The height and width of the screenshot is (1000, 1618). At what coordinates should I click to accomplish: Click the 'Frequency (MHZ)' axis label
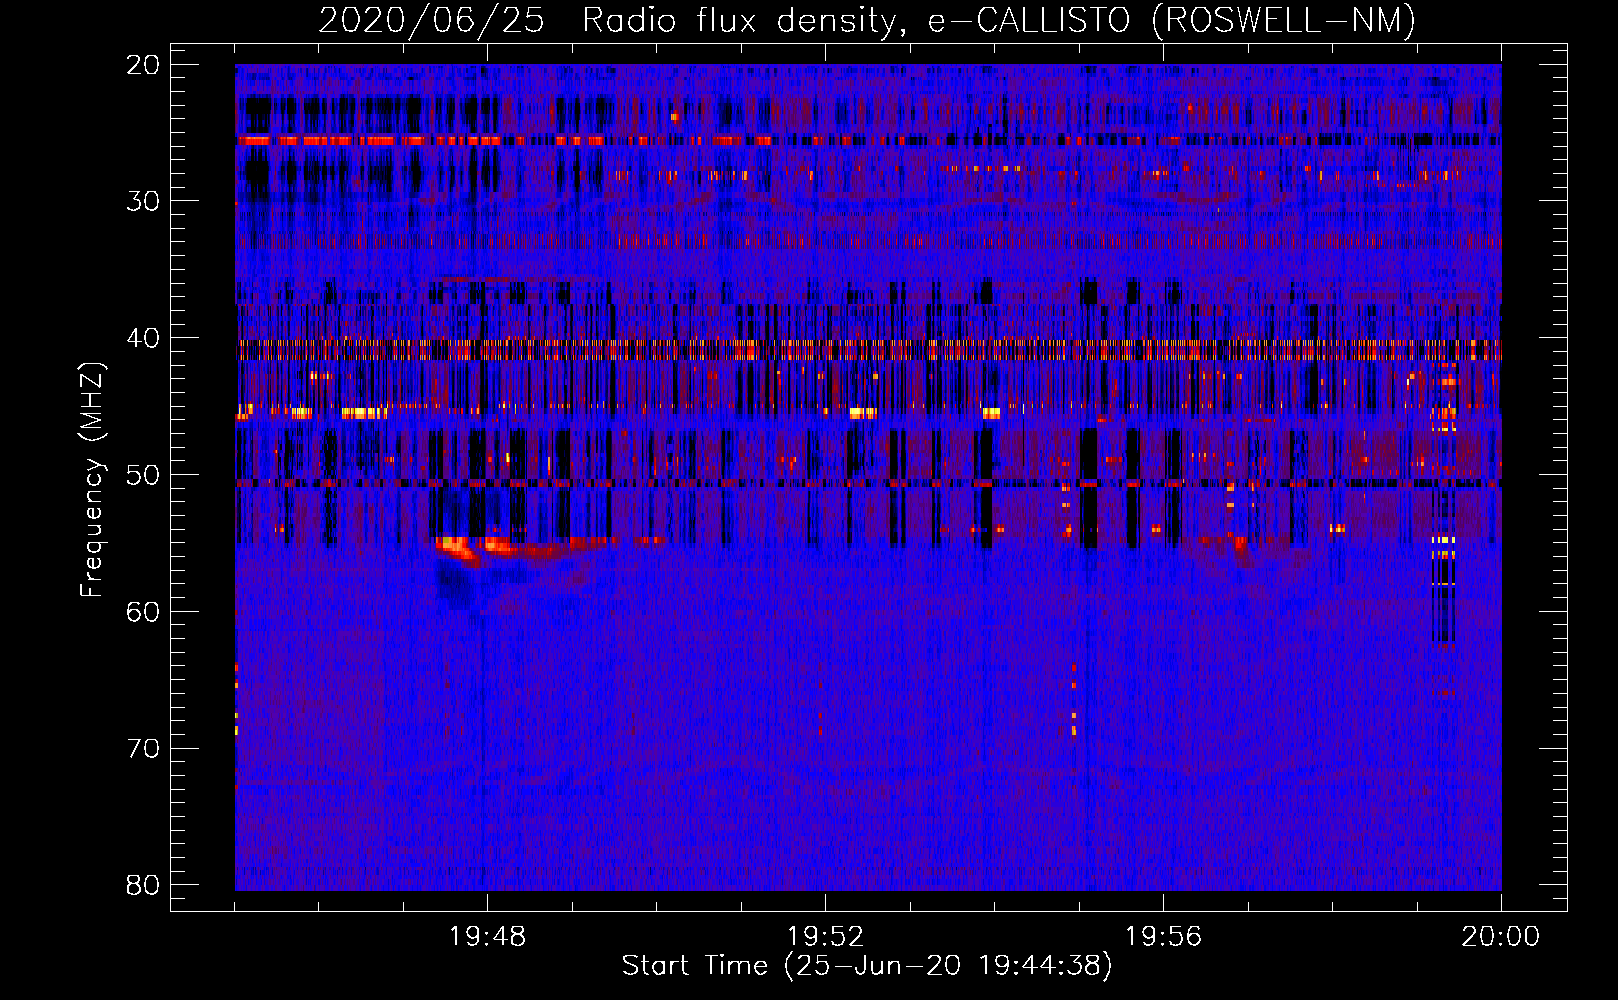[92, 480]
